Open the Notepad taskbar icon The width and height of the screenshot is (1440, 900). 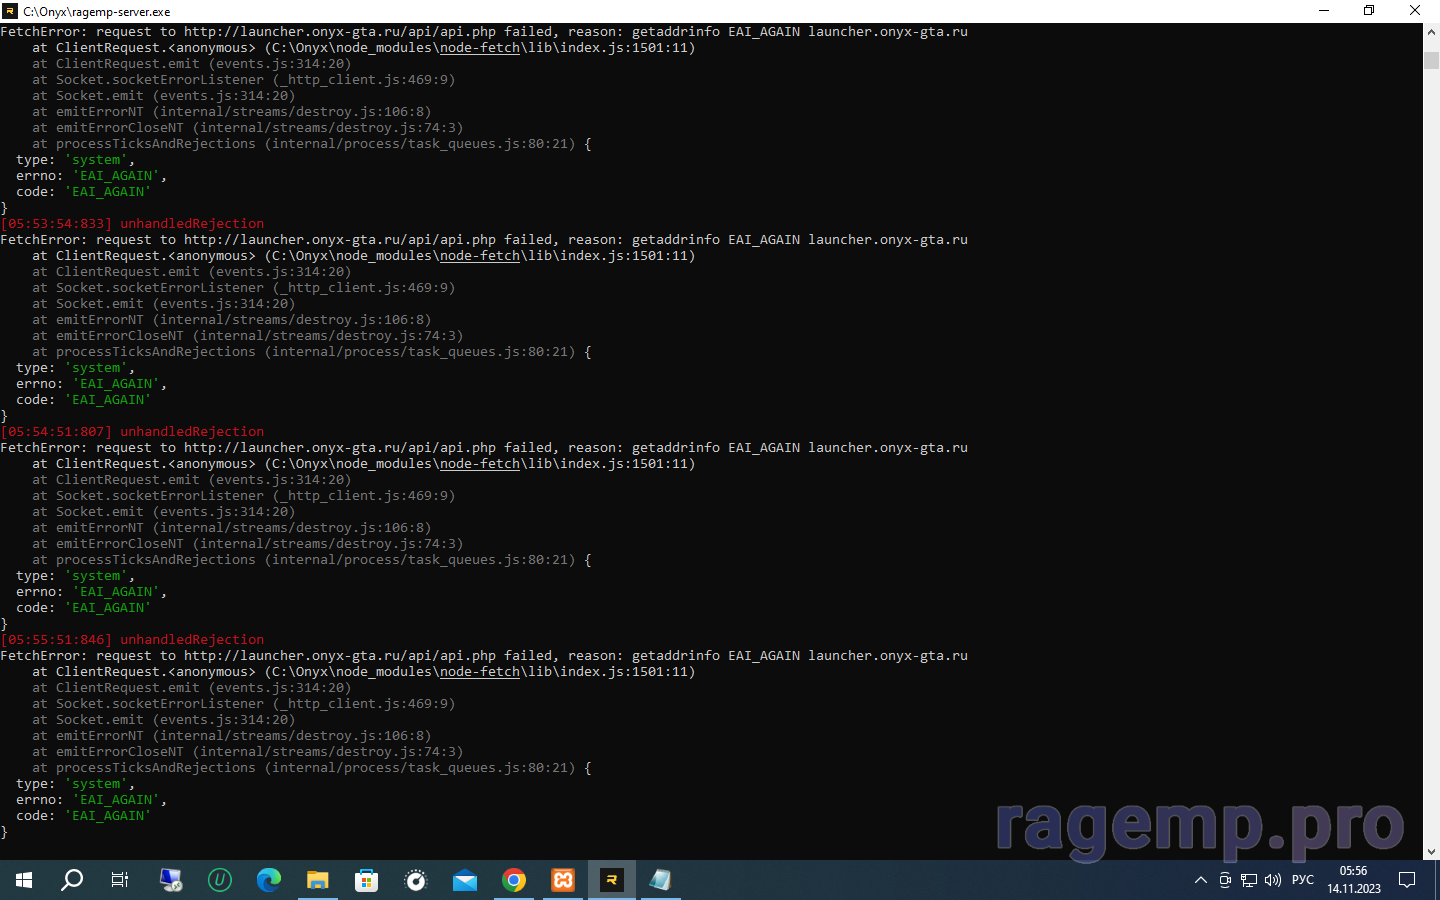tap(660, 880)
